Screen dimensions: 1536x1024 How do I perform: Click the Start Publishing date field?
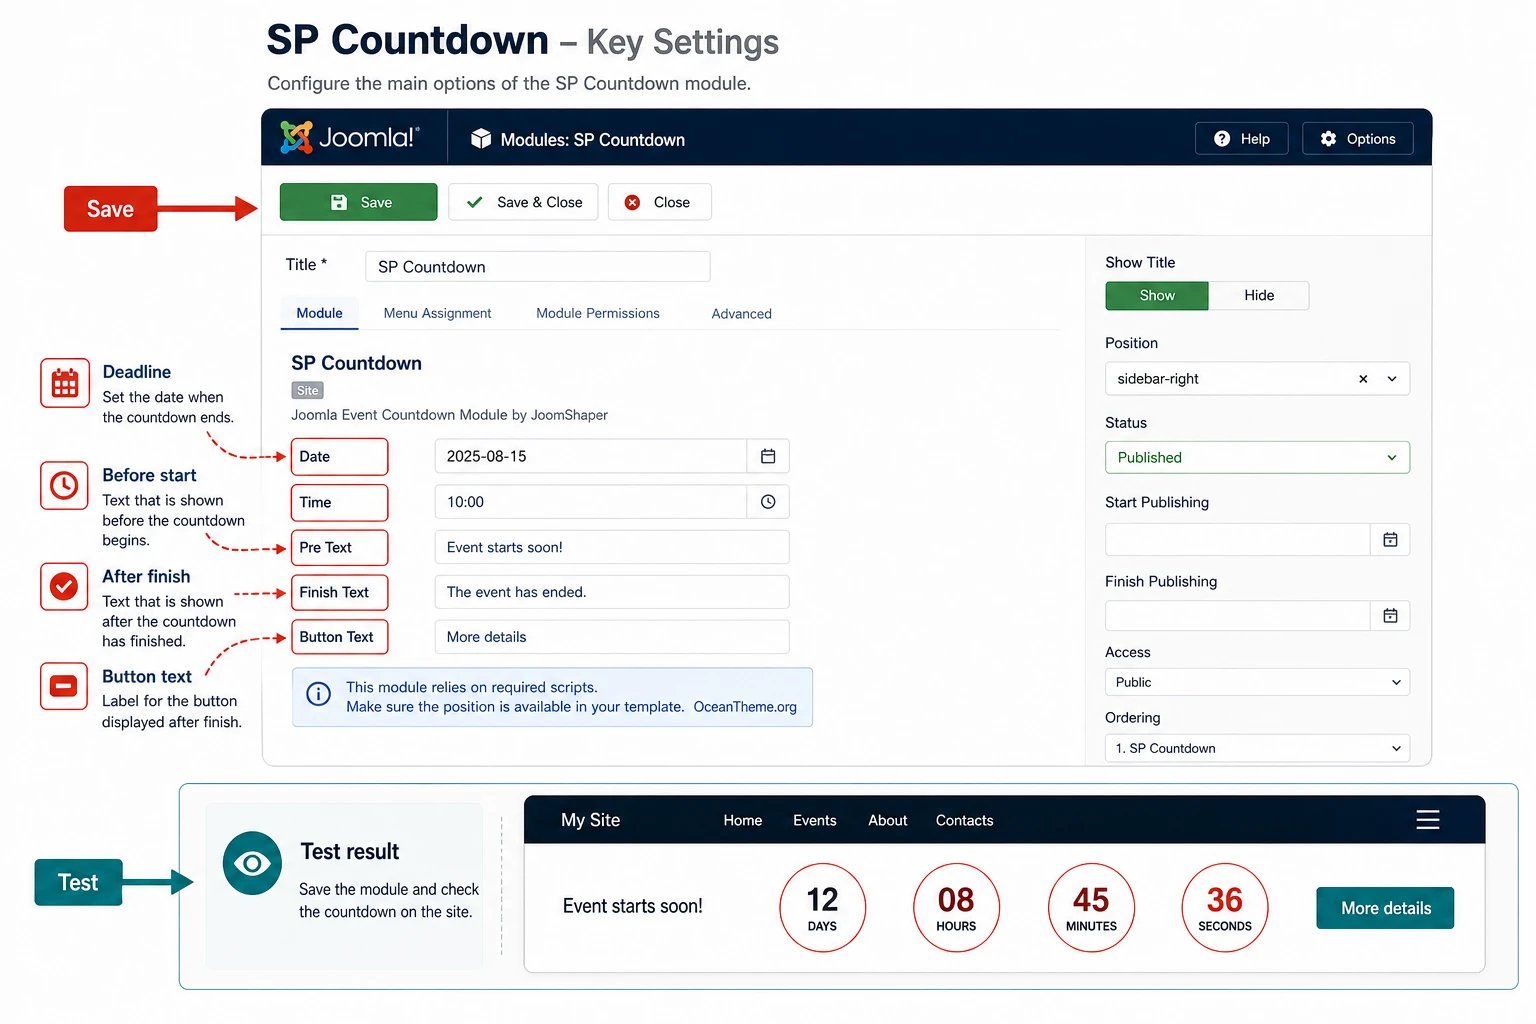(1238, 540)
